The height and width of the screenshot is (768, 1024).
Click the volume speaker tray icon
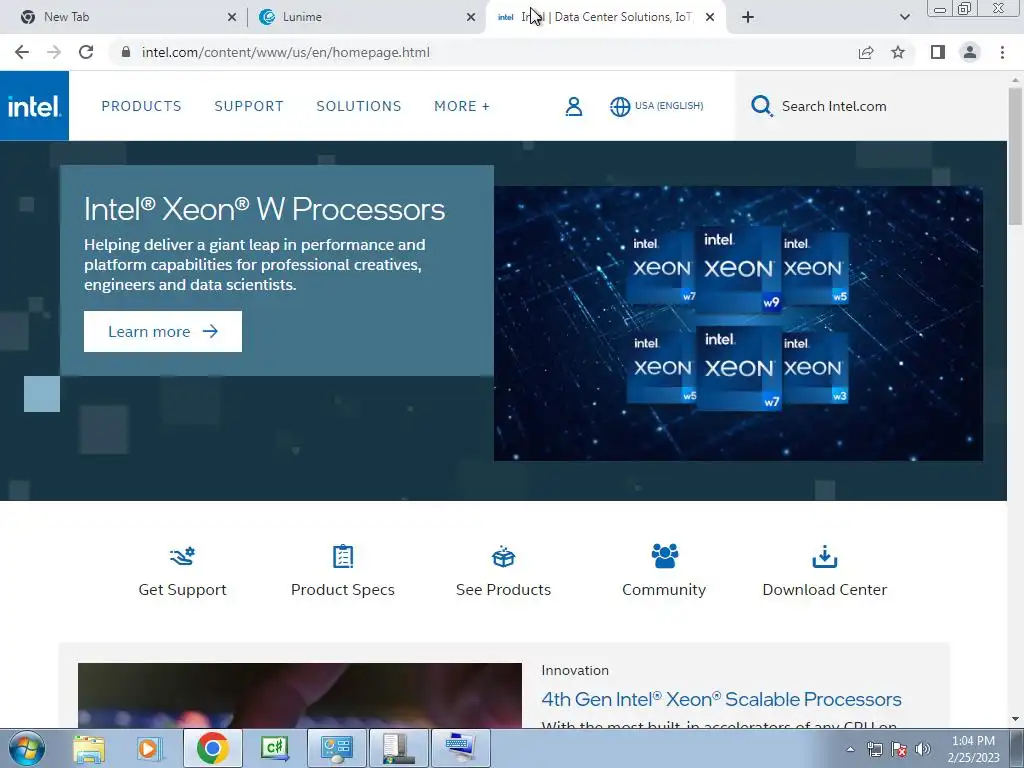[x=923, y=749]
